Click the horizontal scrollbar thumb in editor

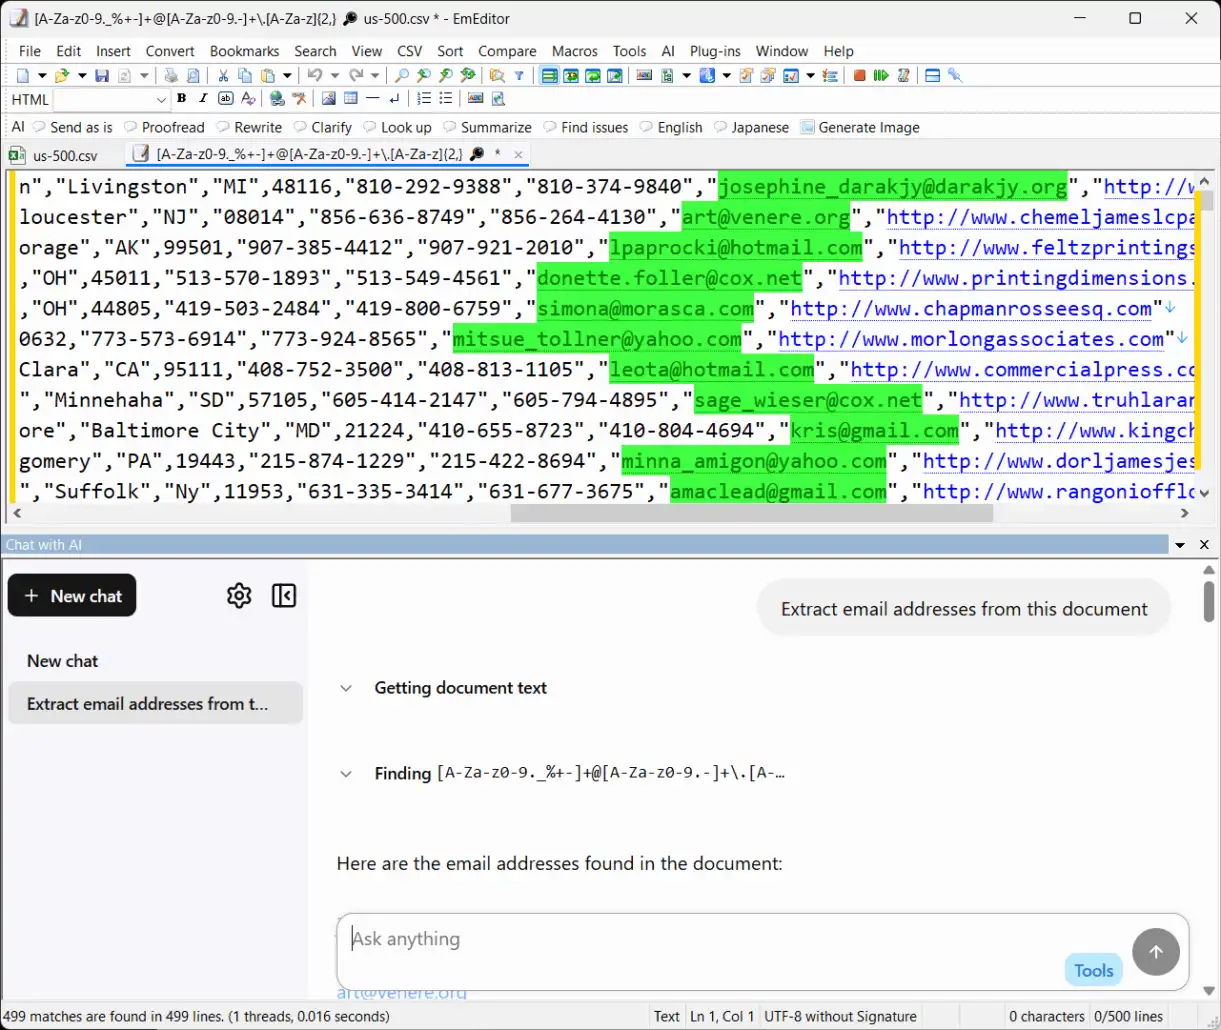click(751, 513)
